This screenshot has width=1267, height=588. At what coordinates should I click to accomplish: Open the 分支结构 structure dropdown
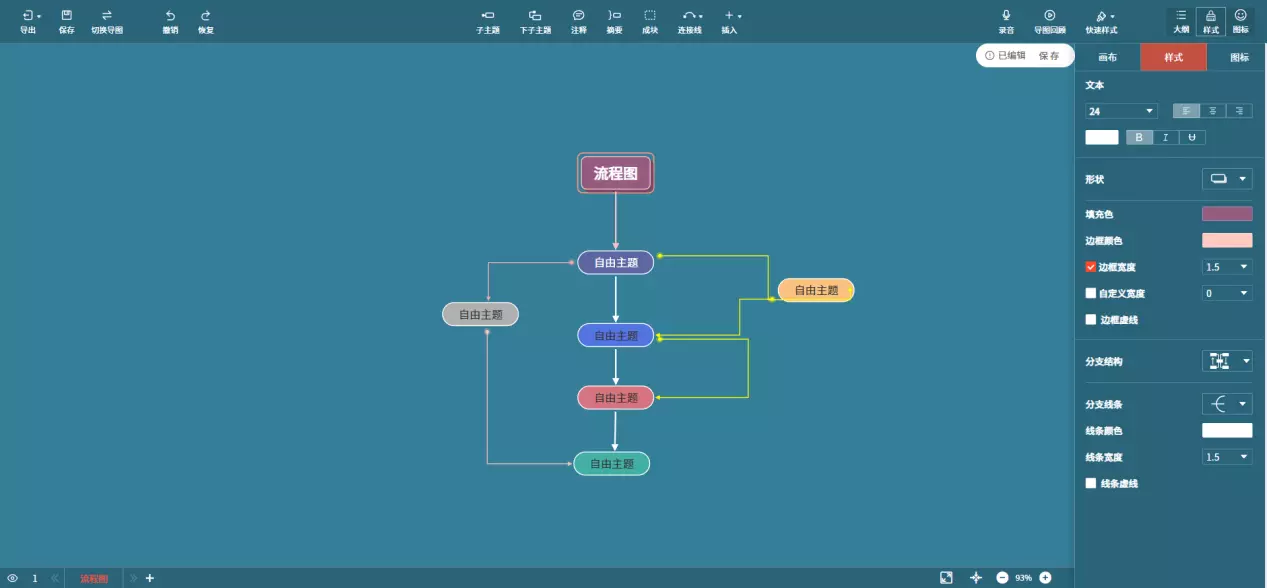point(1227,361)
